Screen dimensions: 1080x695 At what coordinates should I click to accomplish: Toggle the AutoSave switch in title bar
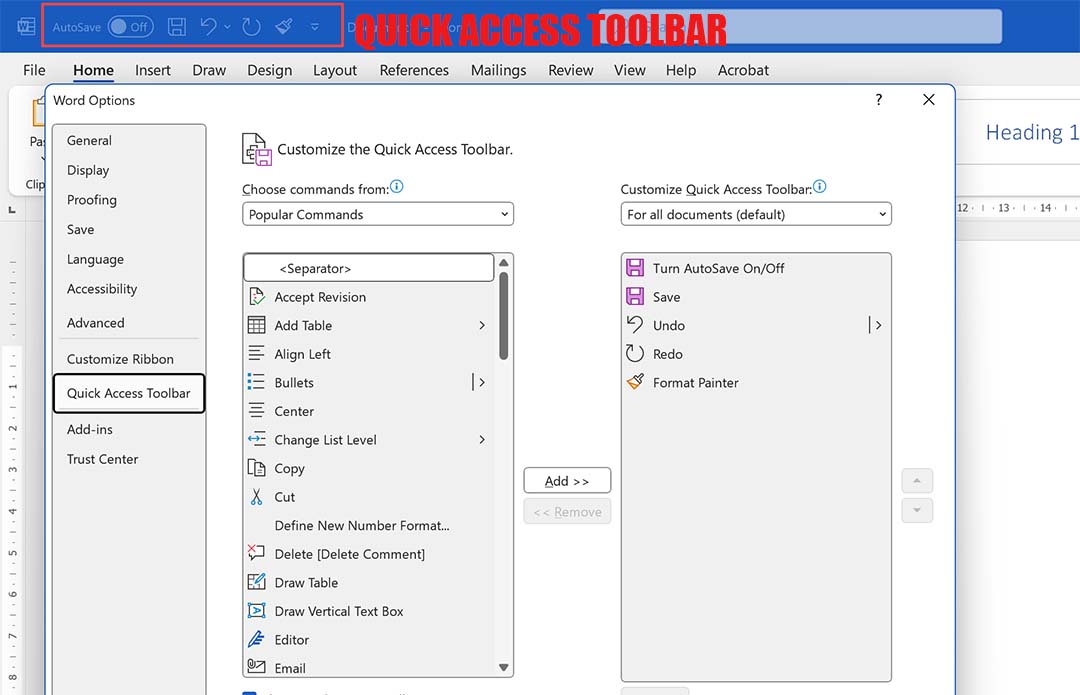(x=130, y=27)
